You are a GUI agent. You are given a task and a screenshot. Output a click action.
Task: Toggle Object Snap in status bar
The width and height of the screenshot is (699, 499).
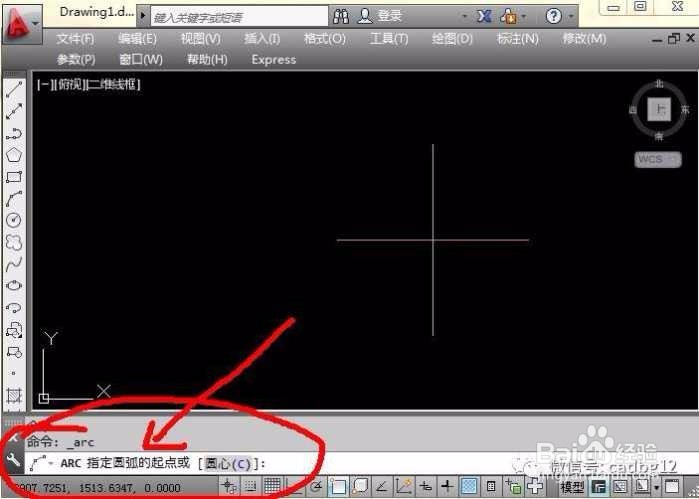point(338,487)
